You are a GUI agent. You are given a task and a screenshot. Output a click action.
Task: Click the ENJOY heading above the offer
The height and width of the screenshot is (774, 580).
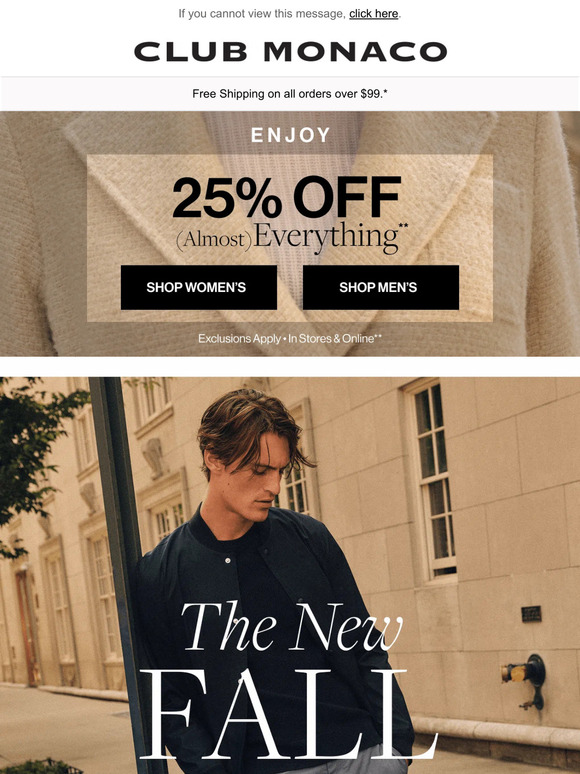[x=290, y=135]
